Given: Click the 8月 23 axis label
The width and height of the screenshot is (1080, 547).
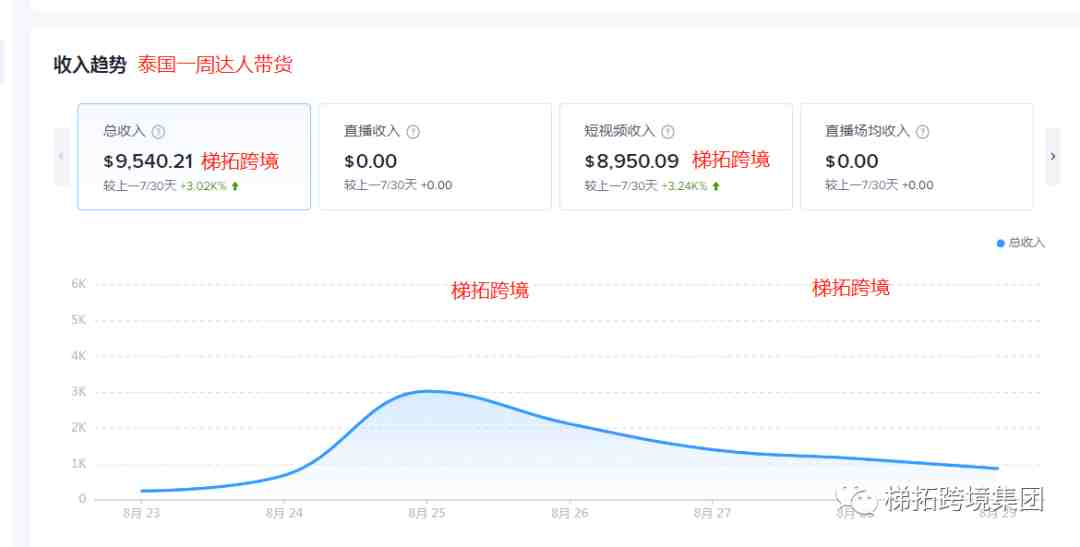Looking at the screenshot, I should pyautogui.click(x=143, y=514).
